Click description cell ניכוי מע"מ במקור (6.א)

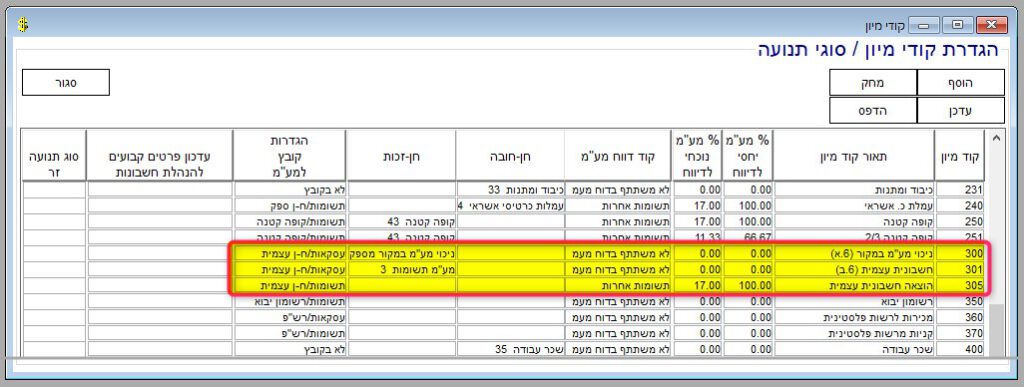click(854, 253)
